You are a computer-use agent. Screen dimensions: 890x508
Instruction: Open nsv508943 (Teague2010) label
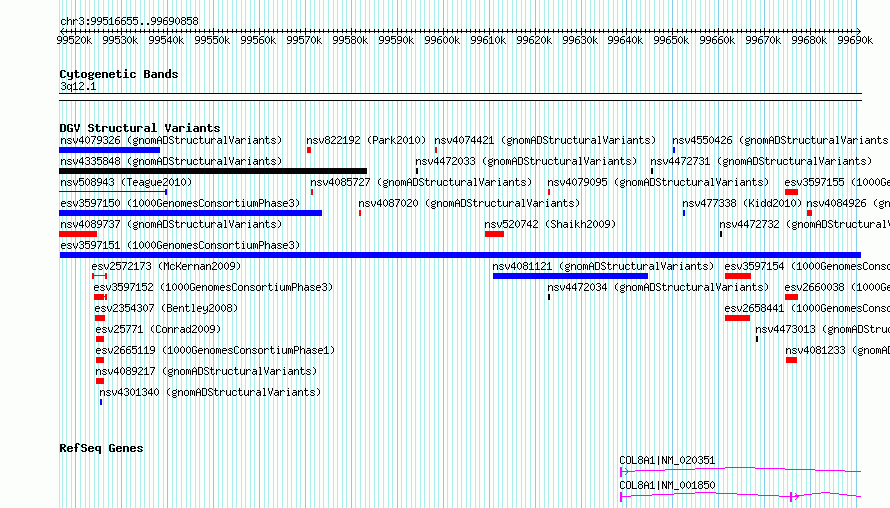[x=126, y=182]
